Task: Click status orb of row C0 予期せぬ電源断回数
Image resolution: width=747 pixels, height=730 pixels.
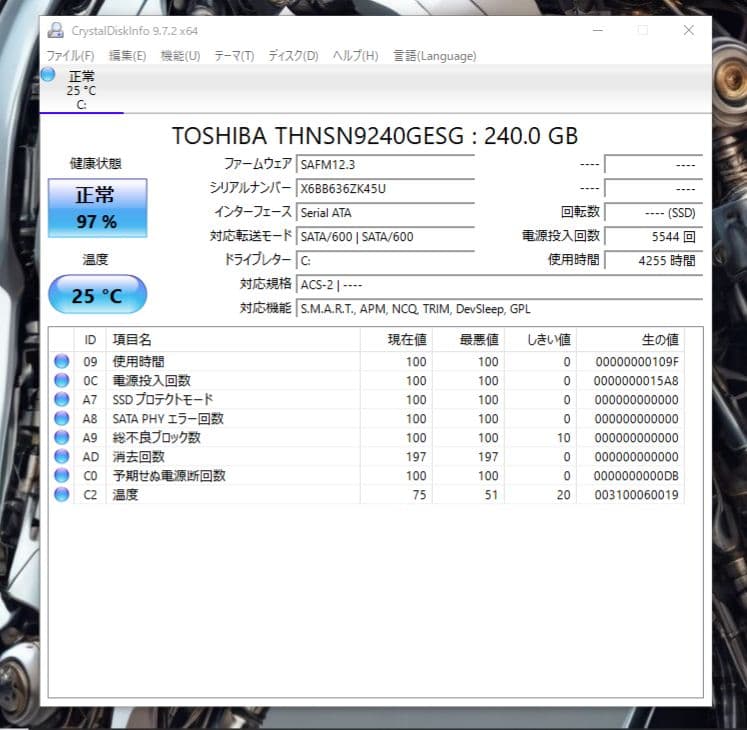Action: coord(61,476)
